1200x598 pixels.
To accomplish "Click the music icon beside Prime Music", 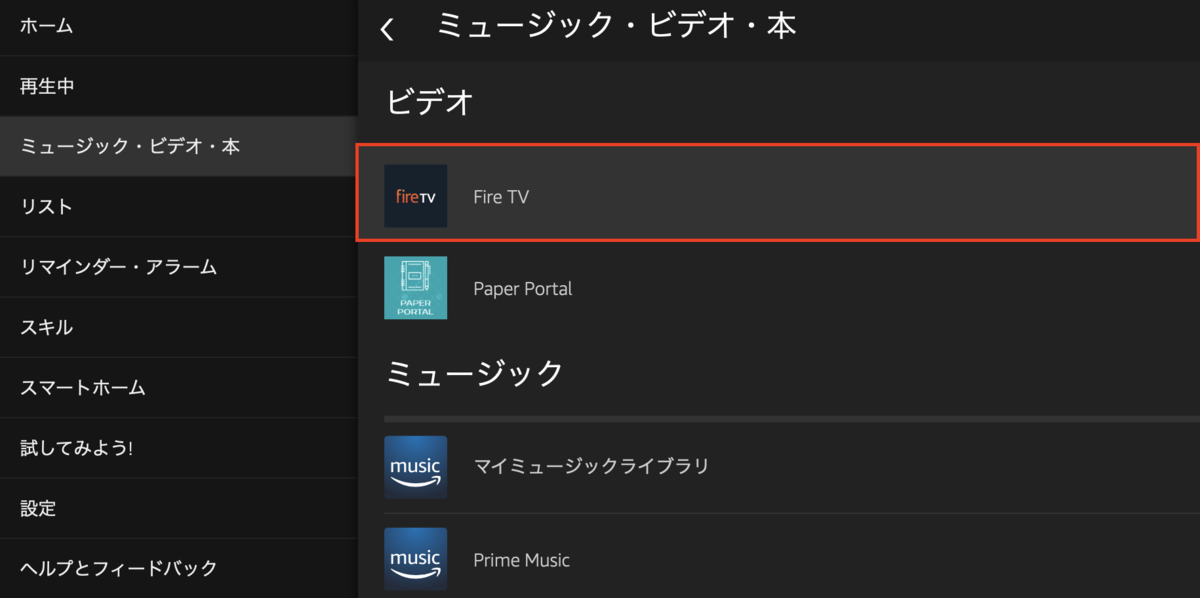I will point(415,559).
